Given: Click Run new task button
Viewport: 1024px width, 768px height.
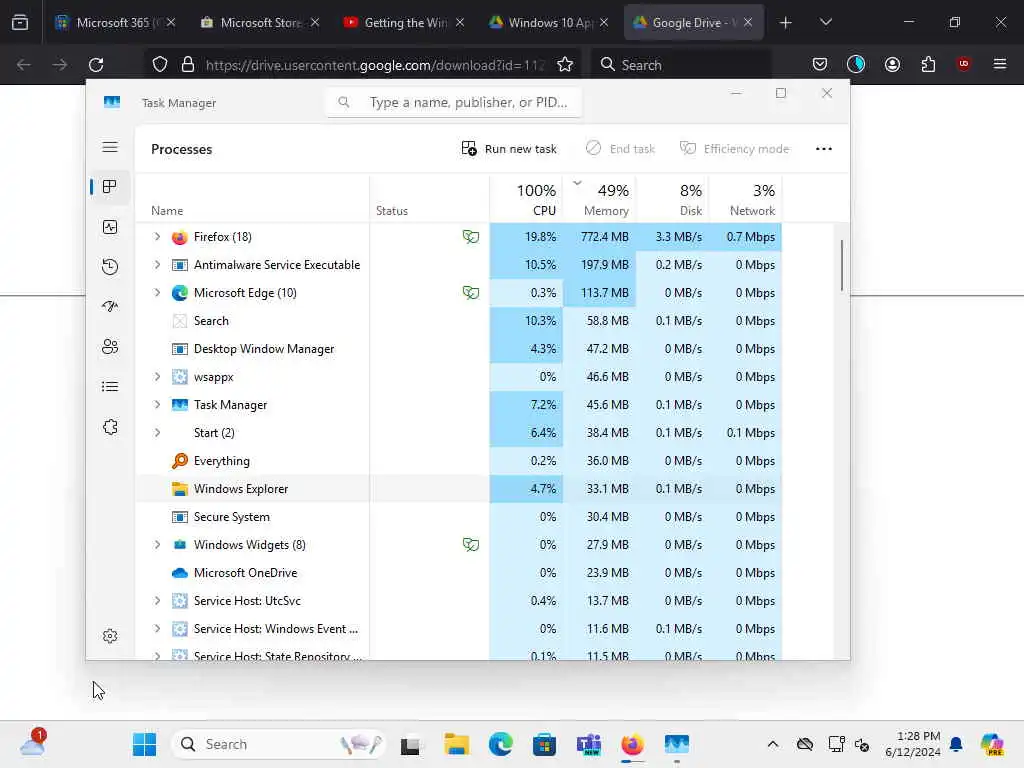Looking at the screenshot, I should 509,149.
